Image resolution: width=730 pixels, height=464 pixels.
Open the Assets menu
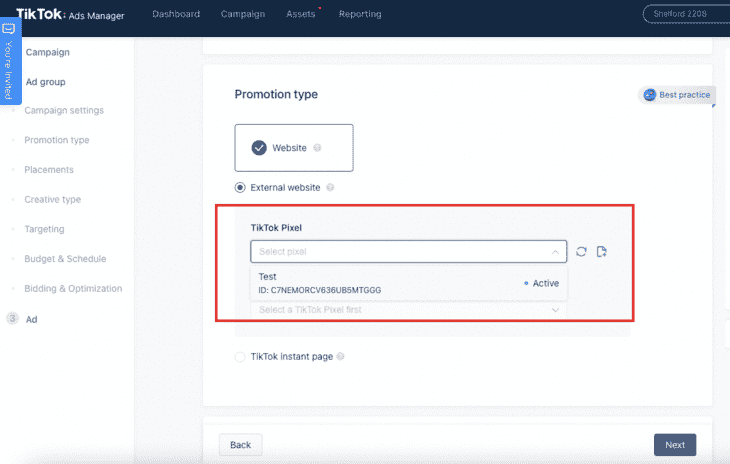[x=301, y=14]
